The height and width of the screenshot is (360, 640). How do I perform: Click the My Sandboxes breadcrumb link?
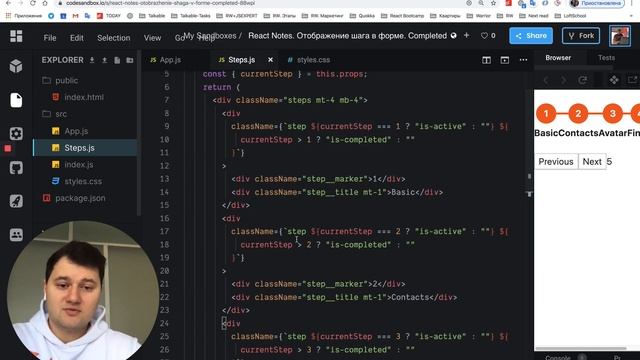210,36
